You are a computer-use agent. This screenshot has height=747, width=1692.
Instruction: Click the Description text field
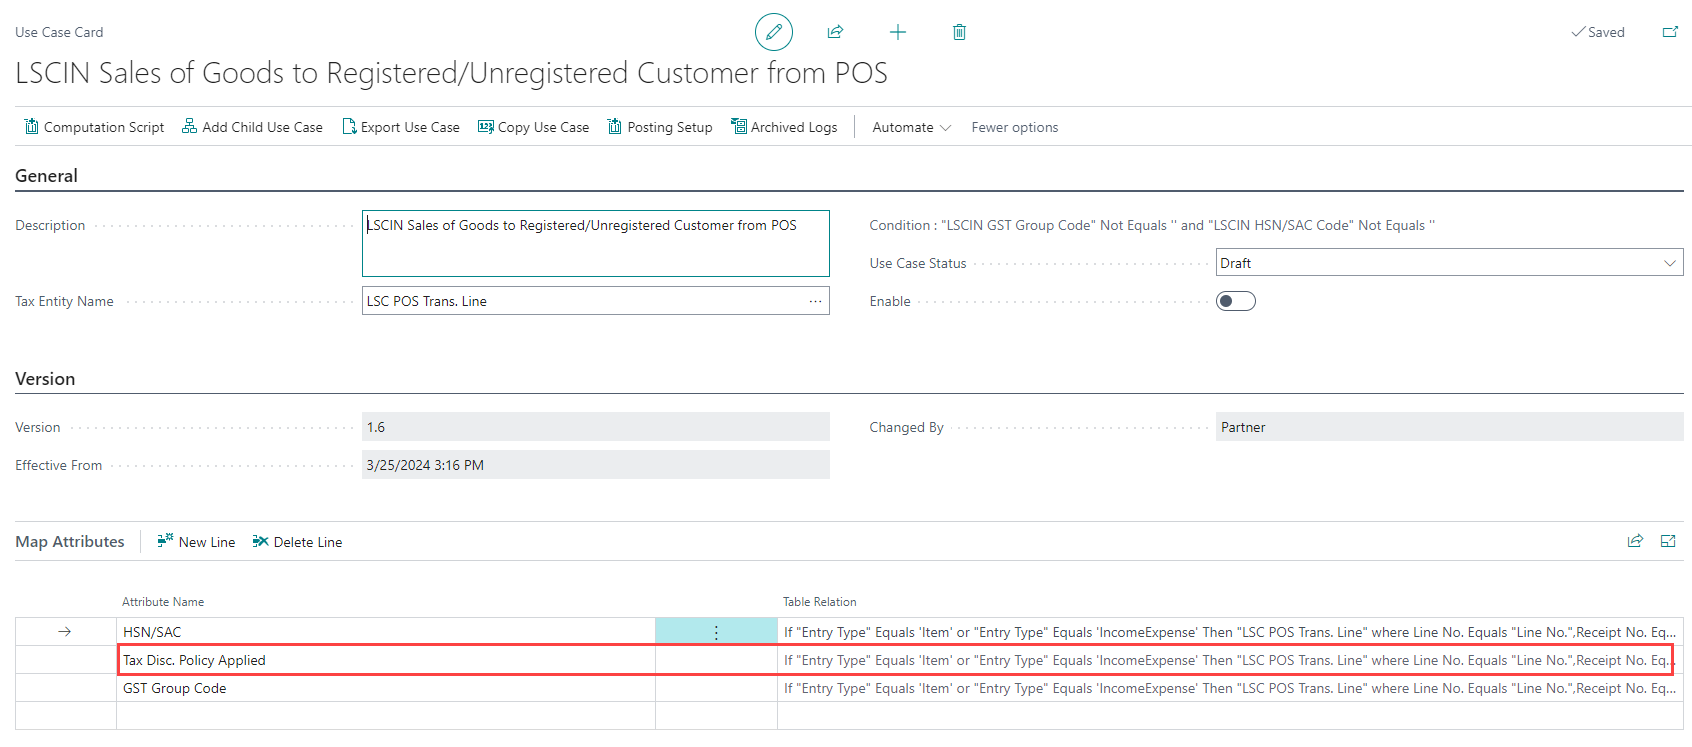point(595,243)
